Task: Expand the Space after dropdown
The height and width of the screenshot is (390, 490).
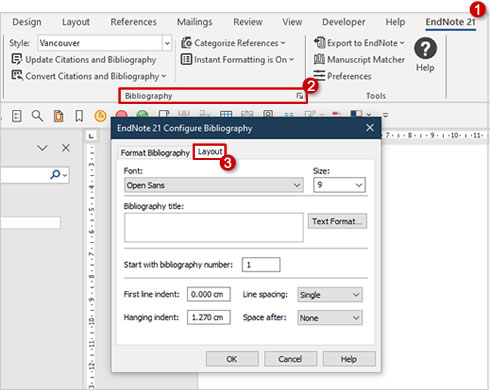Action: (x=330, y=318)
